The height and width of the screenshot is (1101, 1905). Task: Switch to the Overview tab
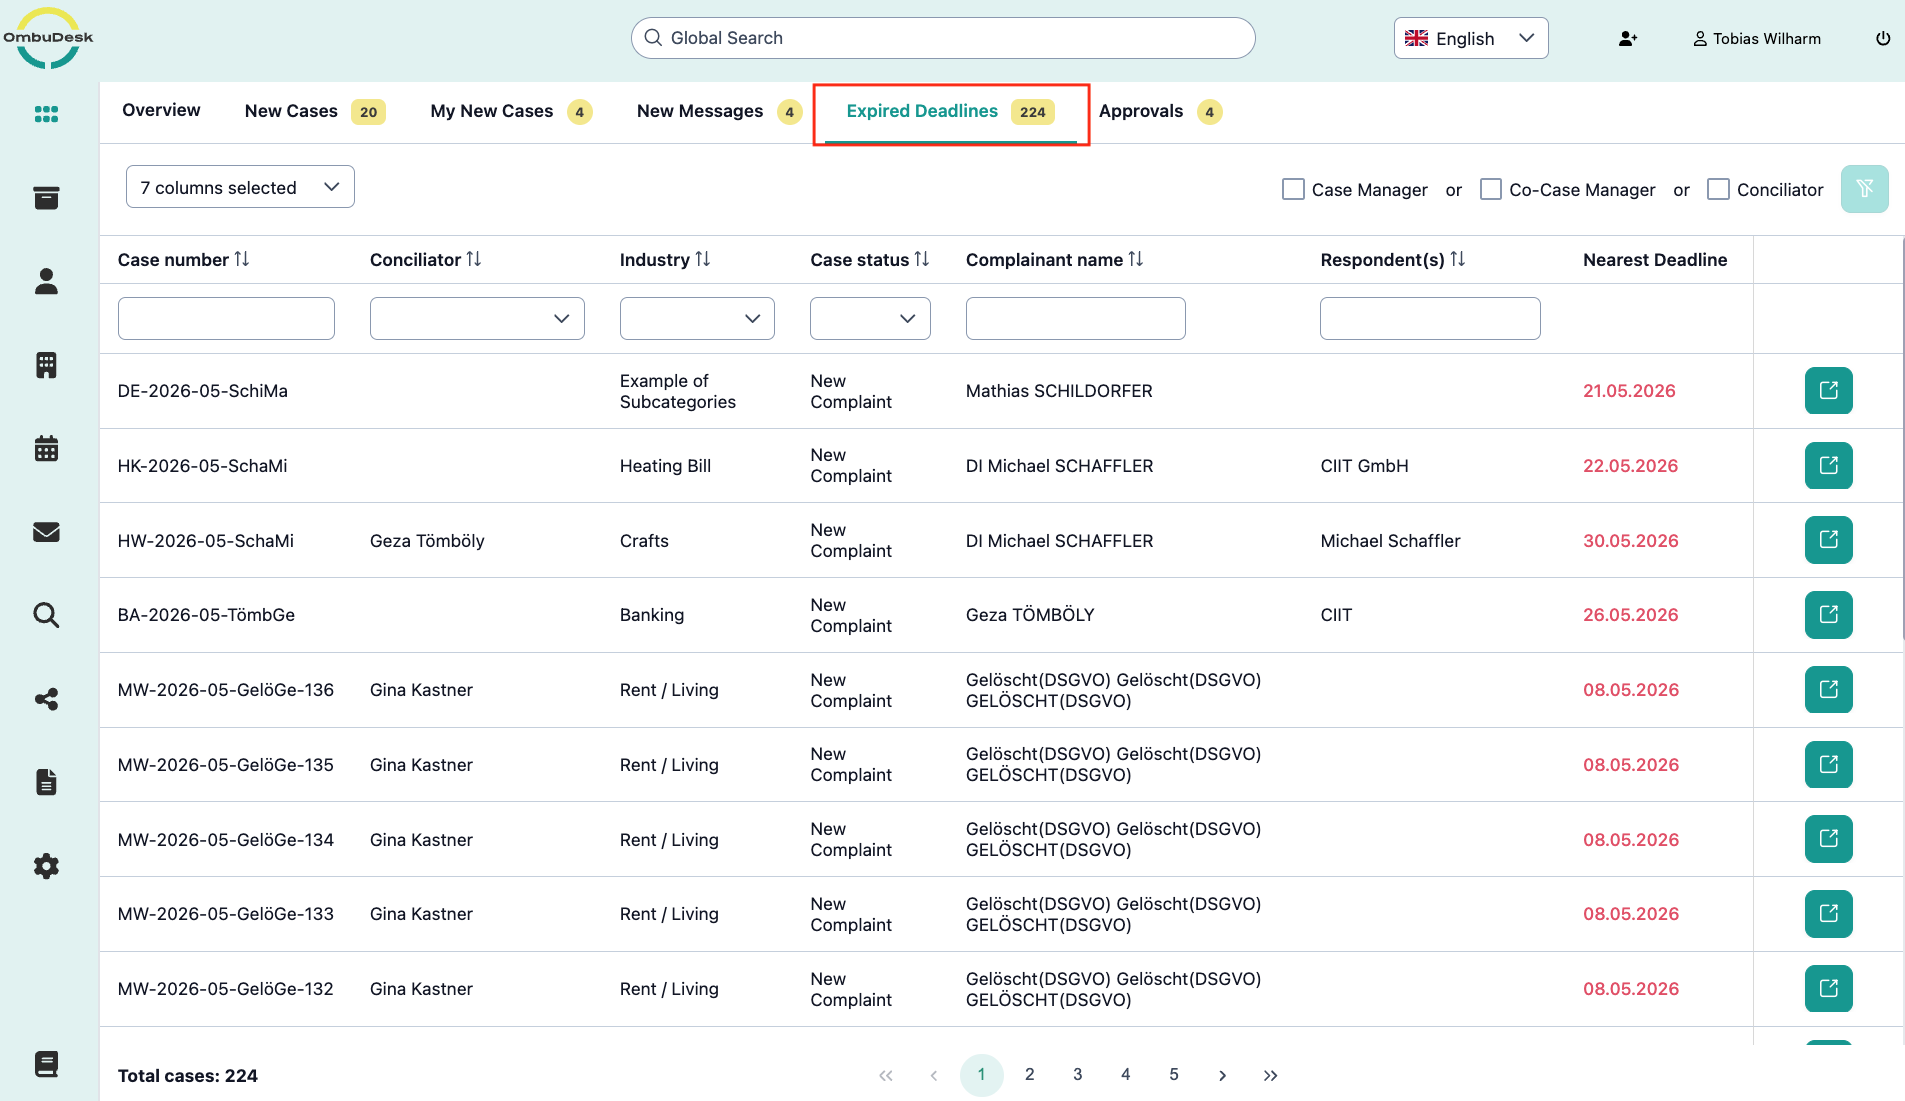[x=161, y=110]
